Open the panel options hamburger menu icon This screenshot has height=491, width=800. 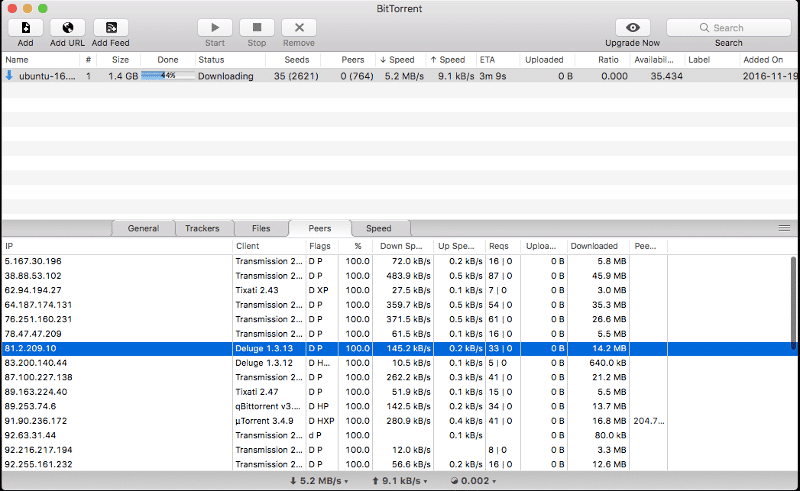(784, 228)
